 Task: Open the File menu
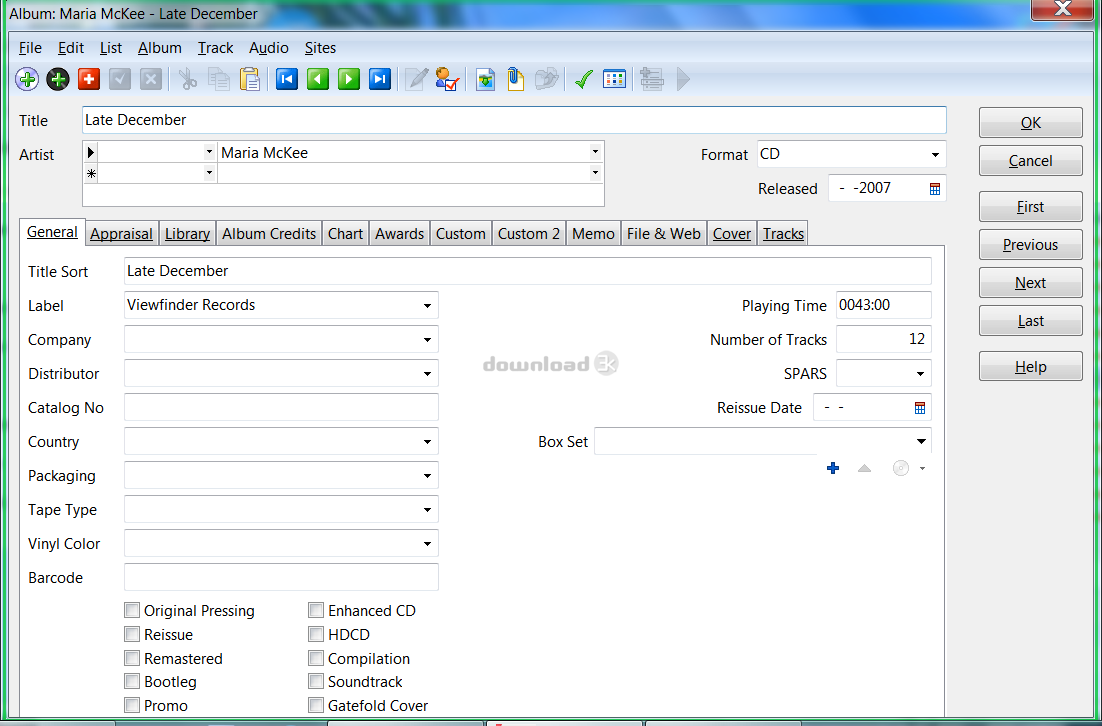pos(30,48)
